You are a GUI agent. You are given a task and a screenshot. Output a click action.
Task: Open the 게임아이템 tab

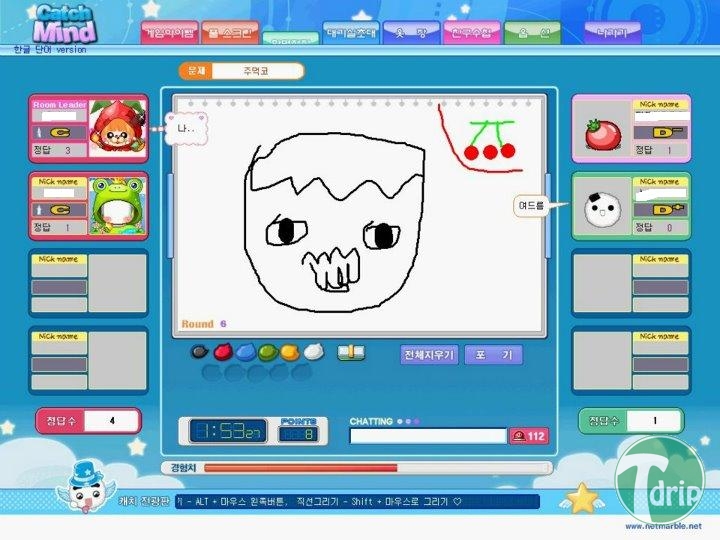pos(169,33)
